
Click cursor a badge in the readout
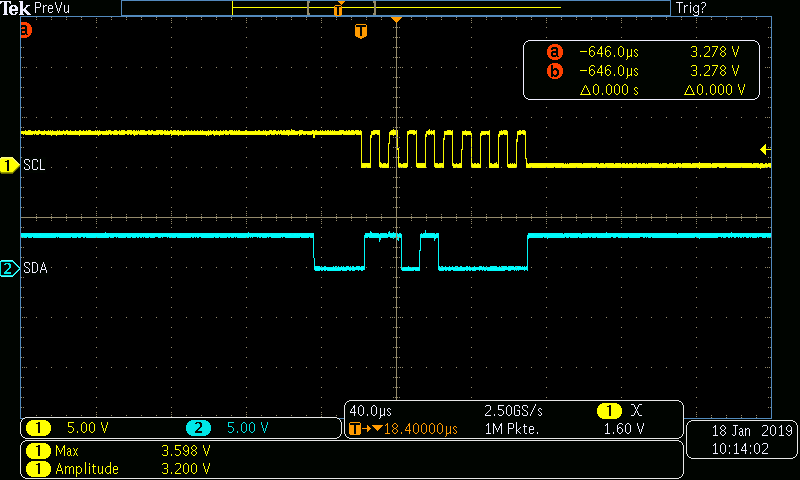click(x=555, y=52)
